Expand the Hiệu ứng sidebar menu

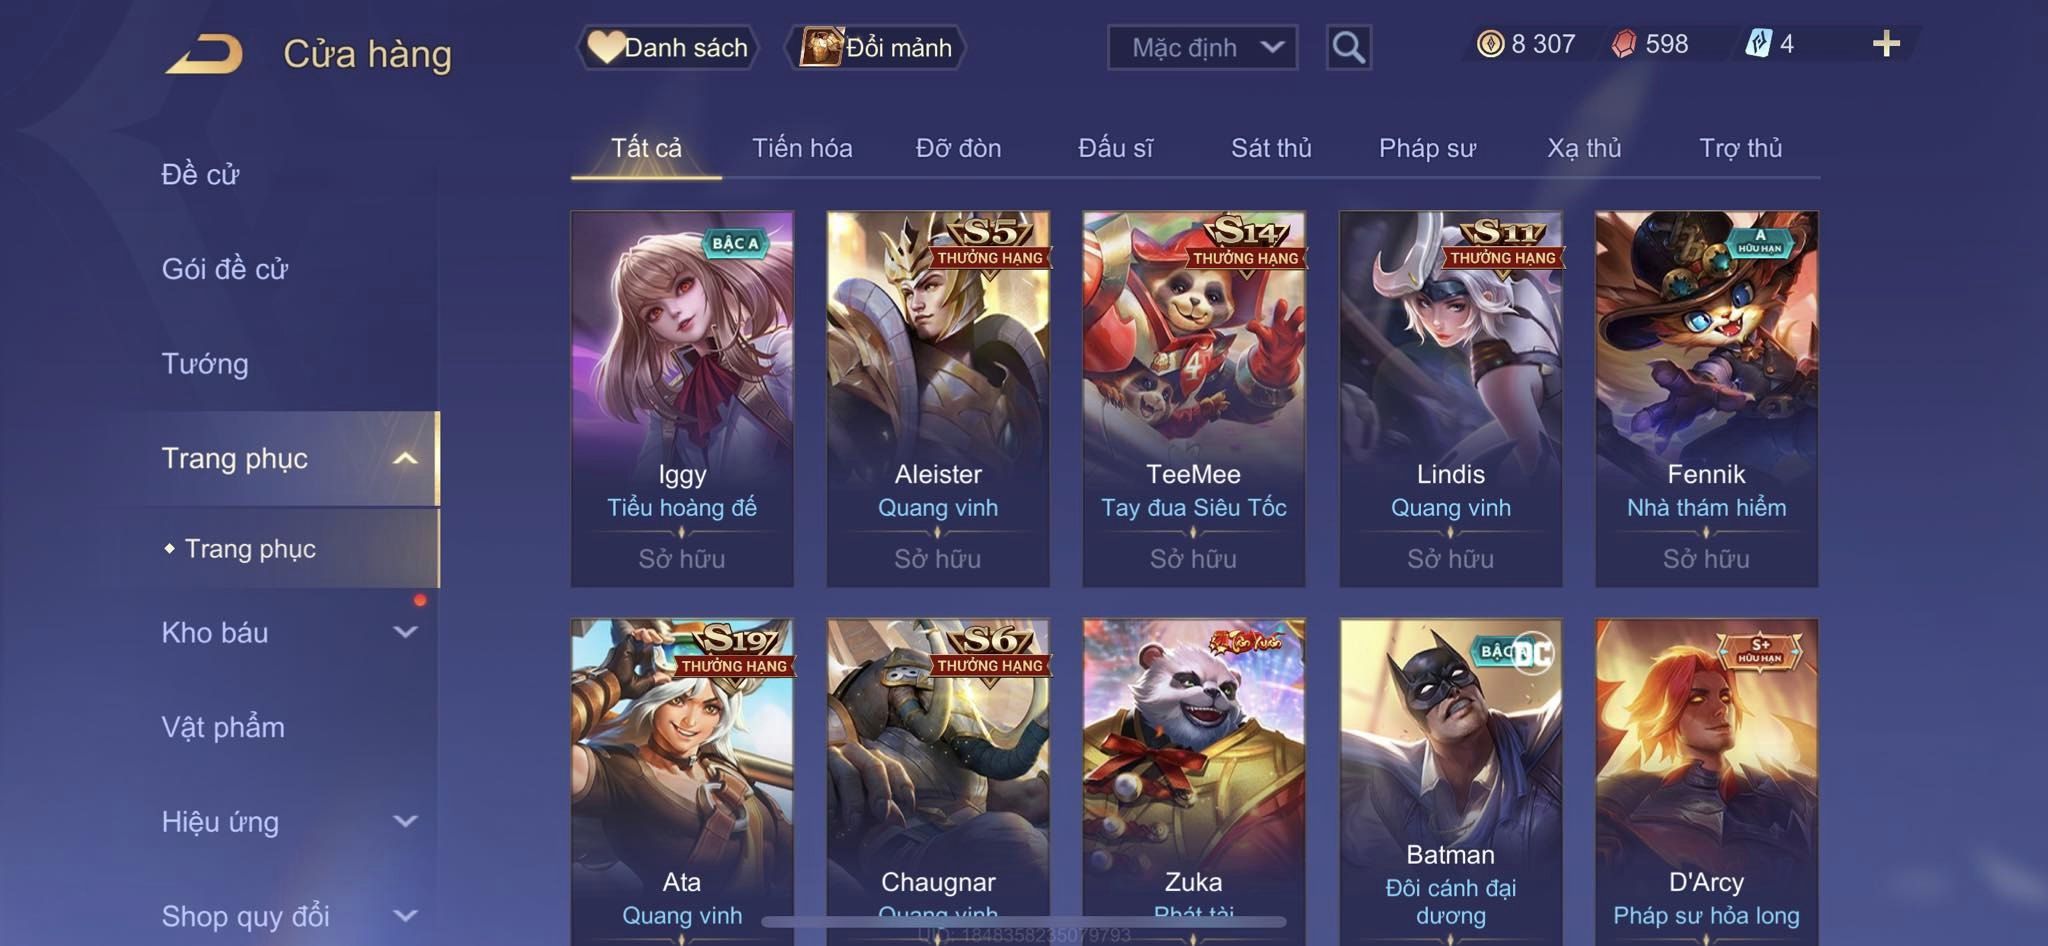pos(405,822)
